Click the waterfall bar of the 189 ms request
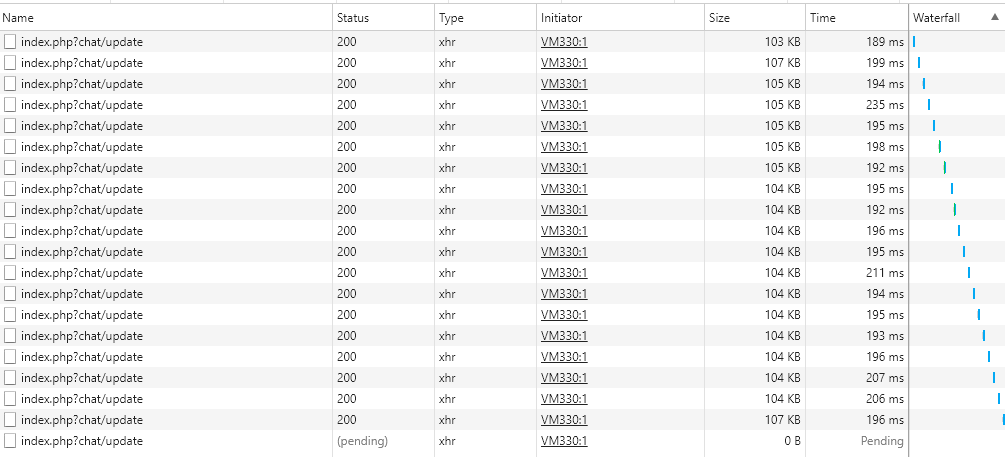The width and height of the screenshot is (1005, 457). click(914, 42)
